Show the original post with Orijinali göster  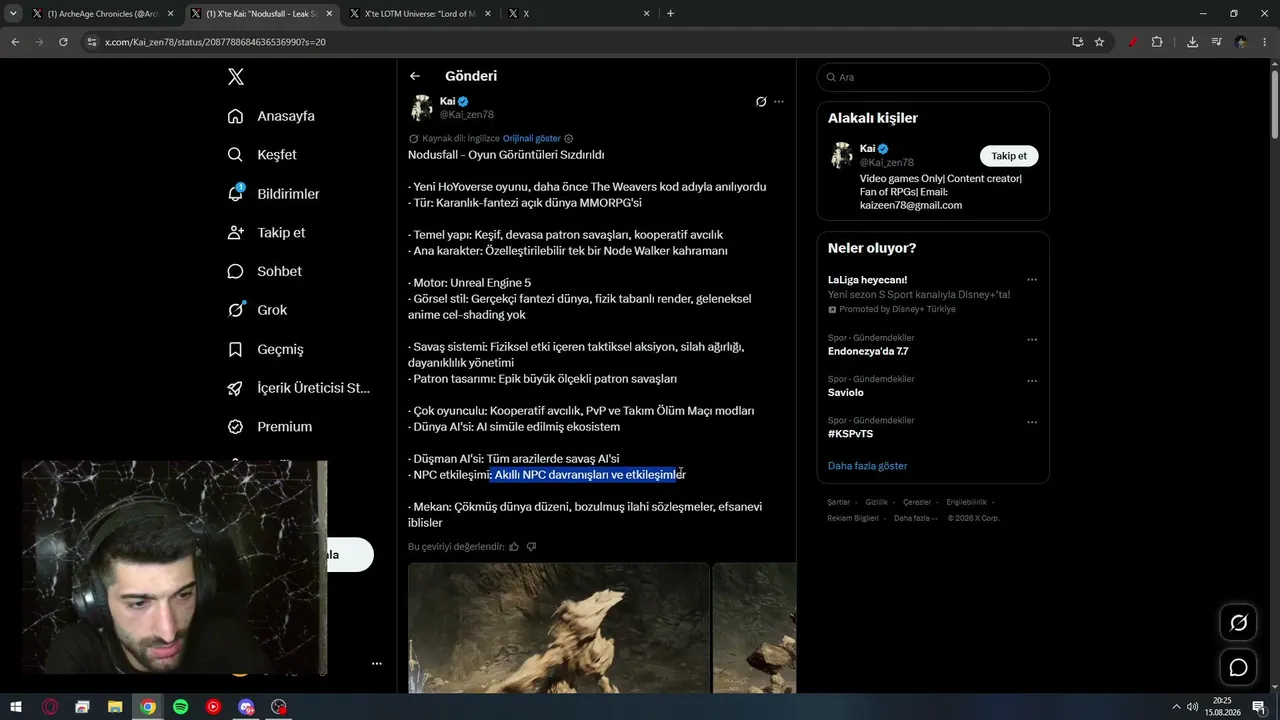point(532,138)
